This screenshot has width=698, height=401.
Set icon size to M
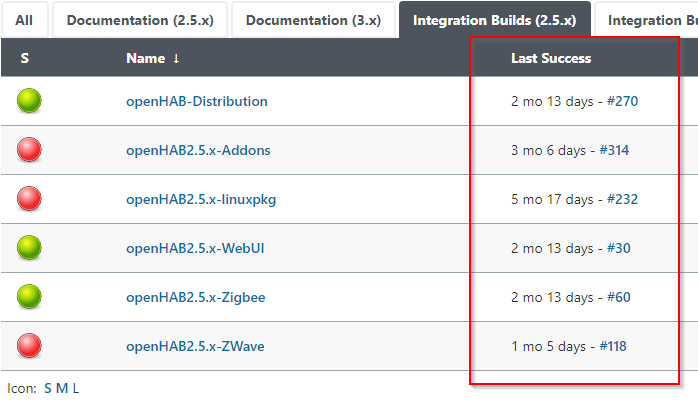tap(62, 389)
